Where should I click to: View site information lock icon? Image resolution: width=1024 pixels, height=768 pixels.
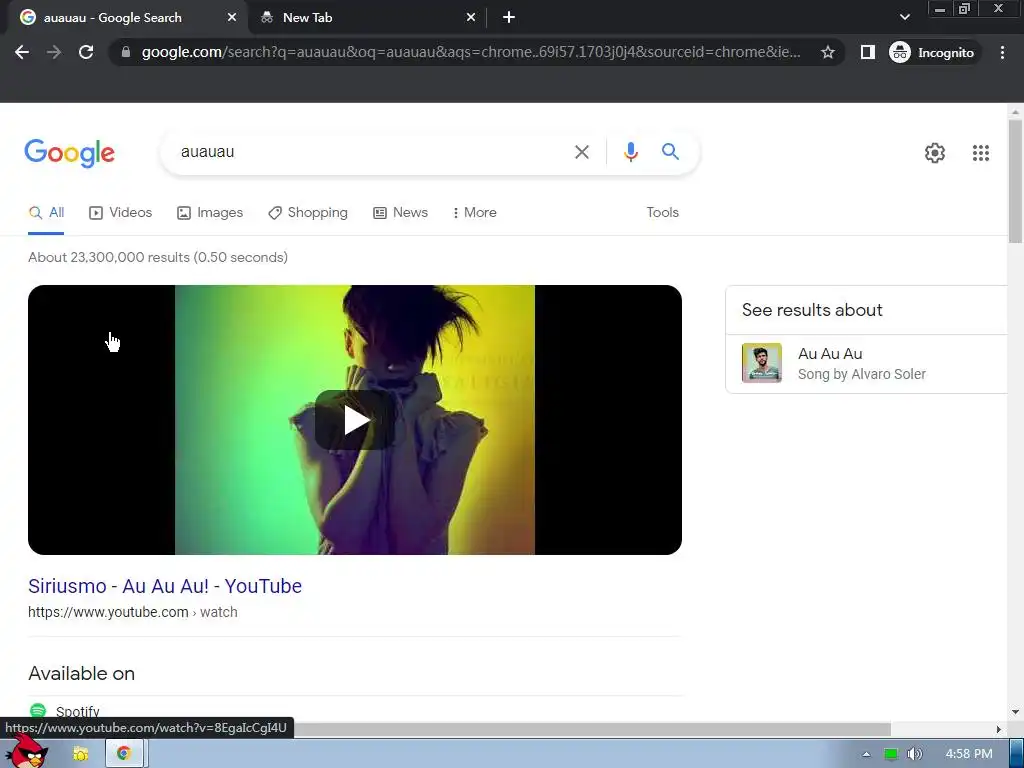(x=126, y=52)
